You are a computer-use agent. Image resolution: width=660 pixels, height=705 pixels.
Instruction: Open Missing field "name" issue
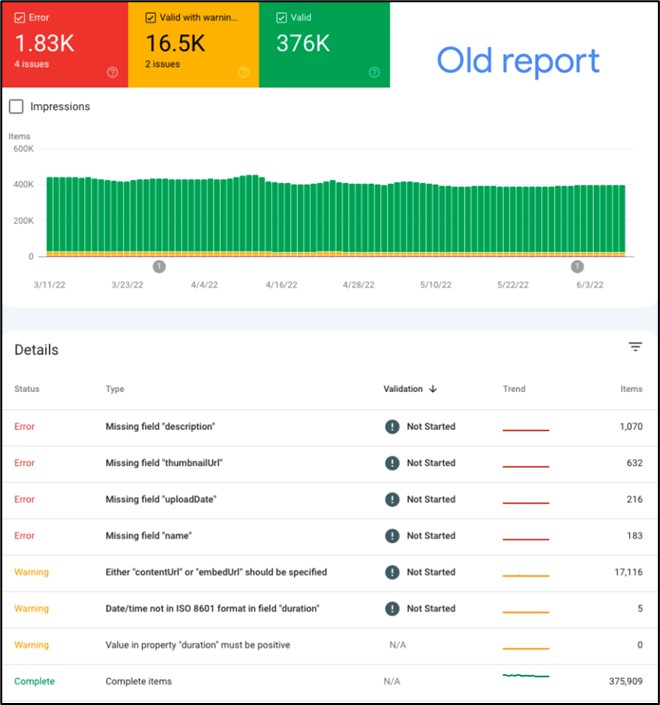[x=330, y=536]
